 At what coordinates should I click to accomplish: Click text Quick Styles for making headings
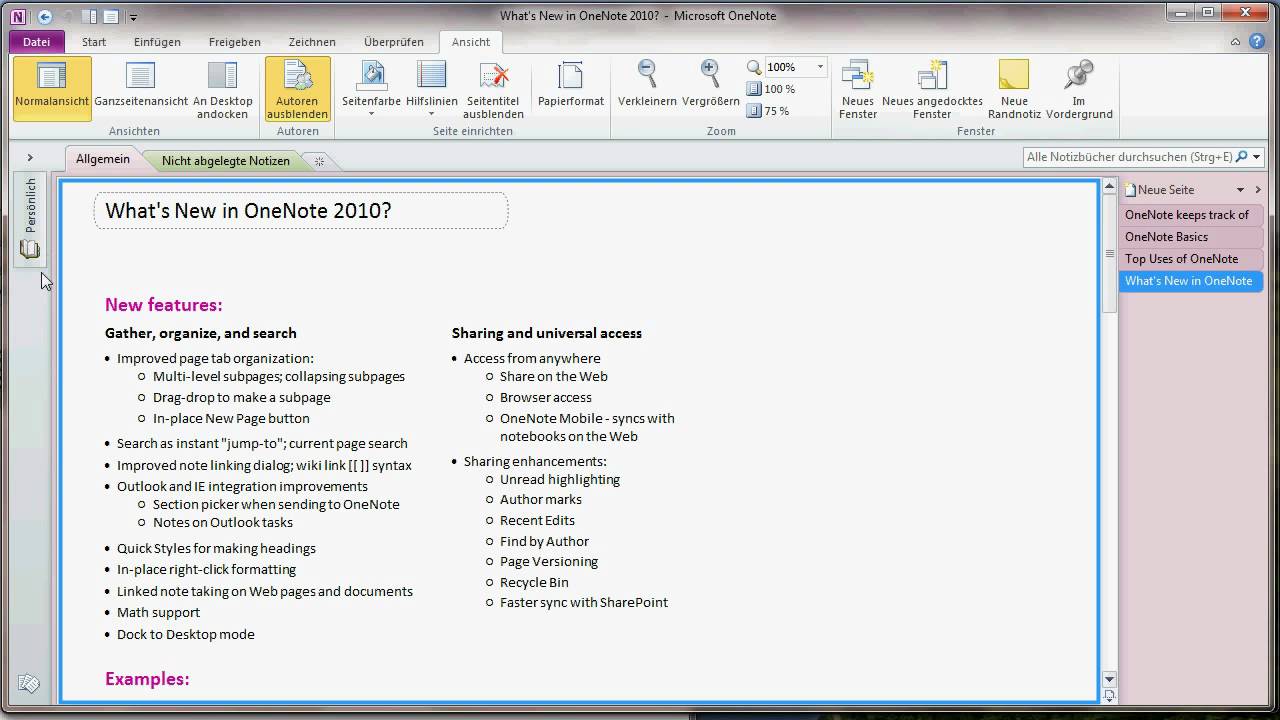coord(216,548)
